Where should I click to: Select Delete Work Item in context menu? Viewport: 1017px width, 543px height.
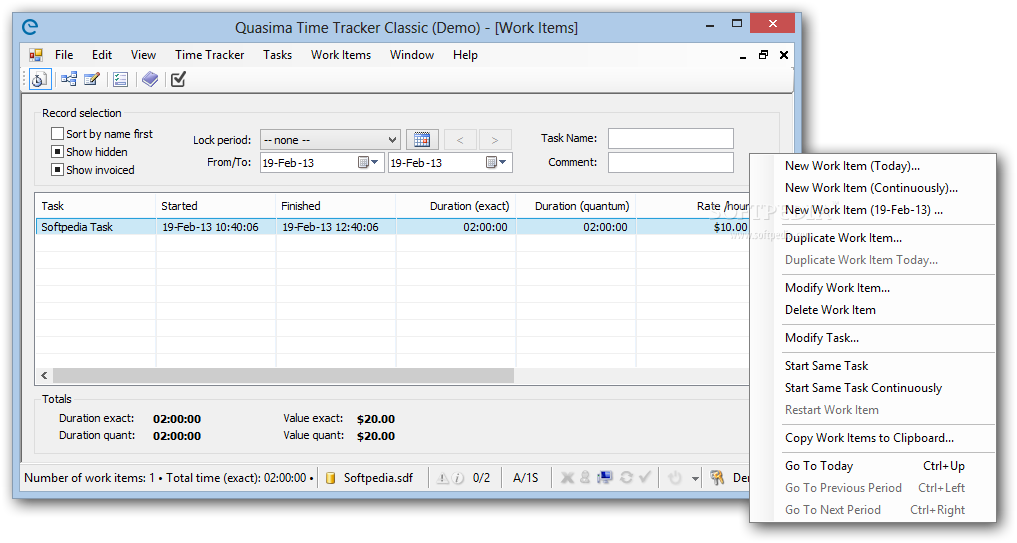click(872, 310)
